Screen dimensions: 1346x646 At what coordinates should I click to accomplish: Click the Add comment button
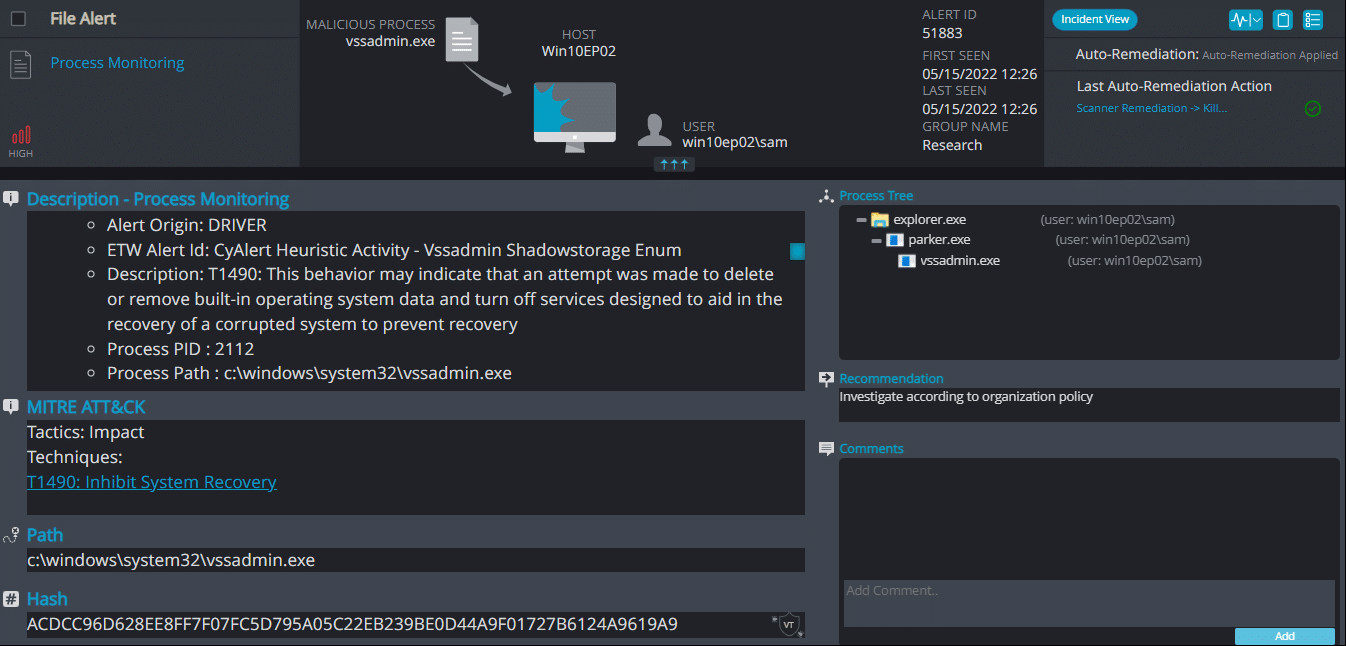(1285, 636)
